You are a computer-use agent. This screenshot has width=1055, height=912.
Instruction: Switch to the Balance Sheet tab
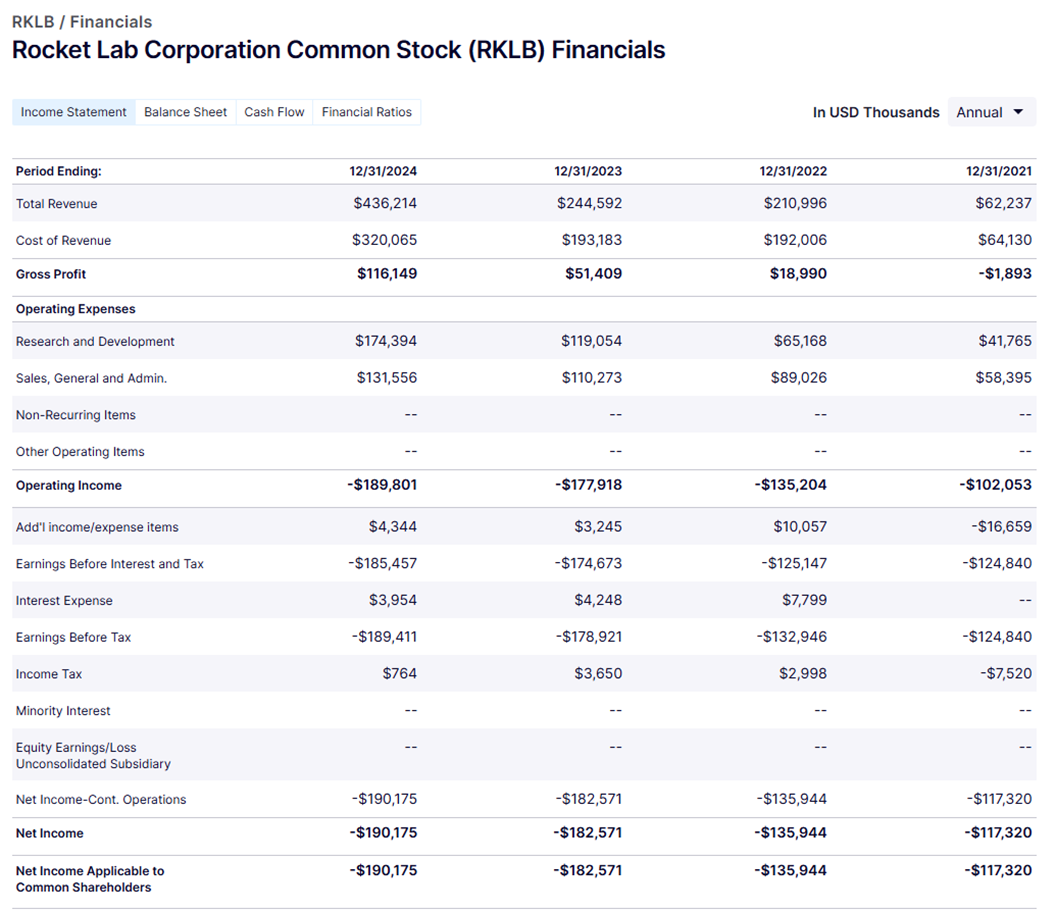(x=185, y=112)
